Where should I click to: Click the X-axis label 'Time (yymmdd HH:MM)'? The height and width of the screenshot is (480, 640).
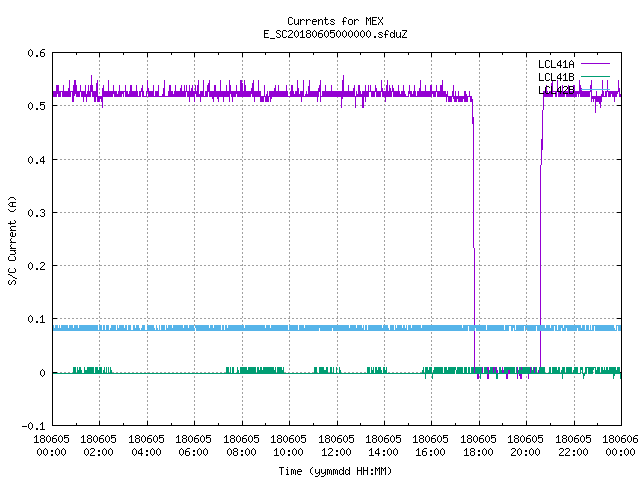click(335, 471)
